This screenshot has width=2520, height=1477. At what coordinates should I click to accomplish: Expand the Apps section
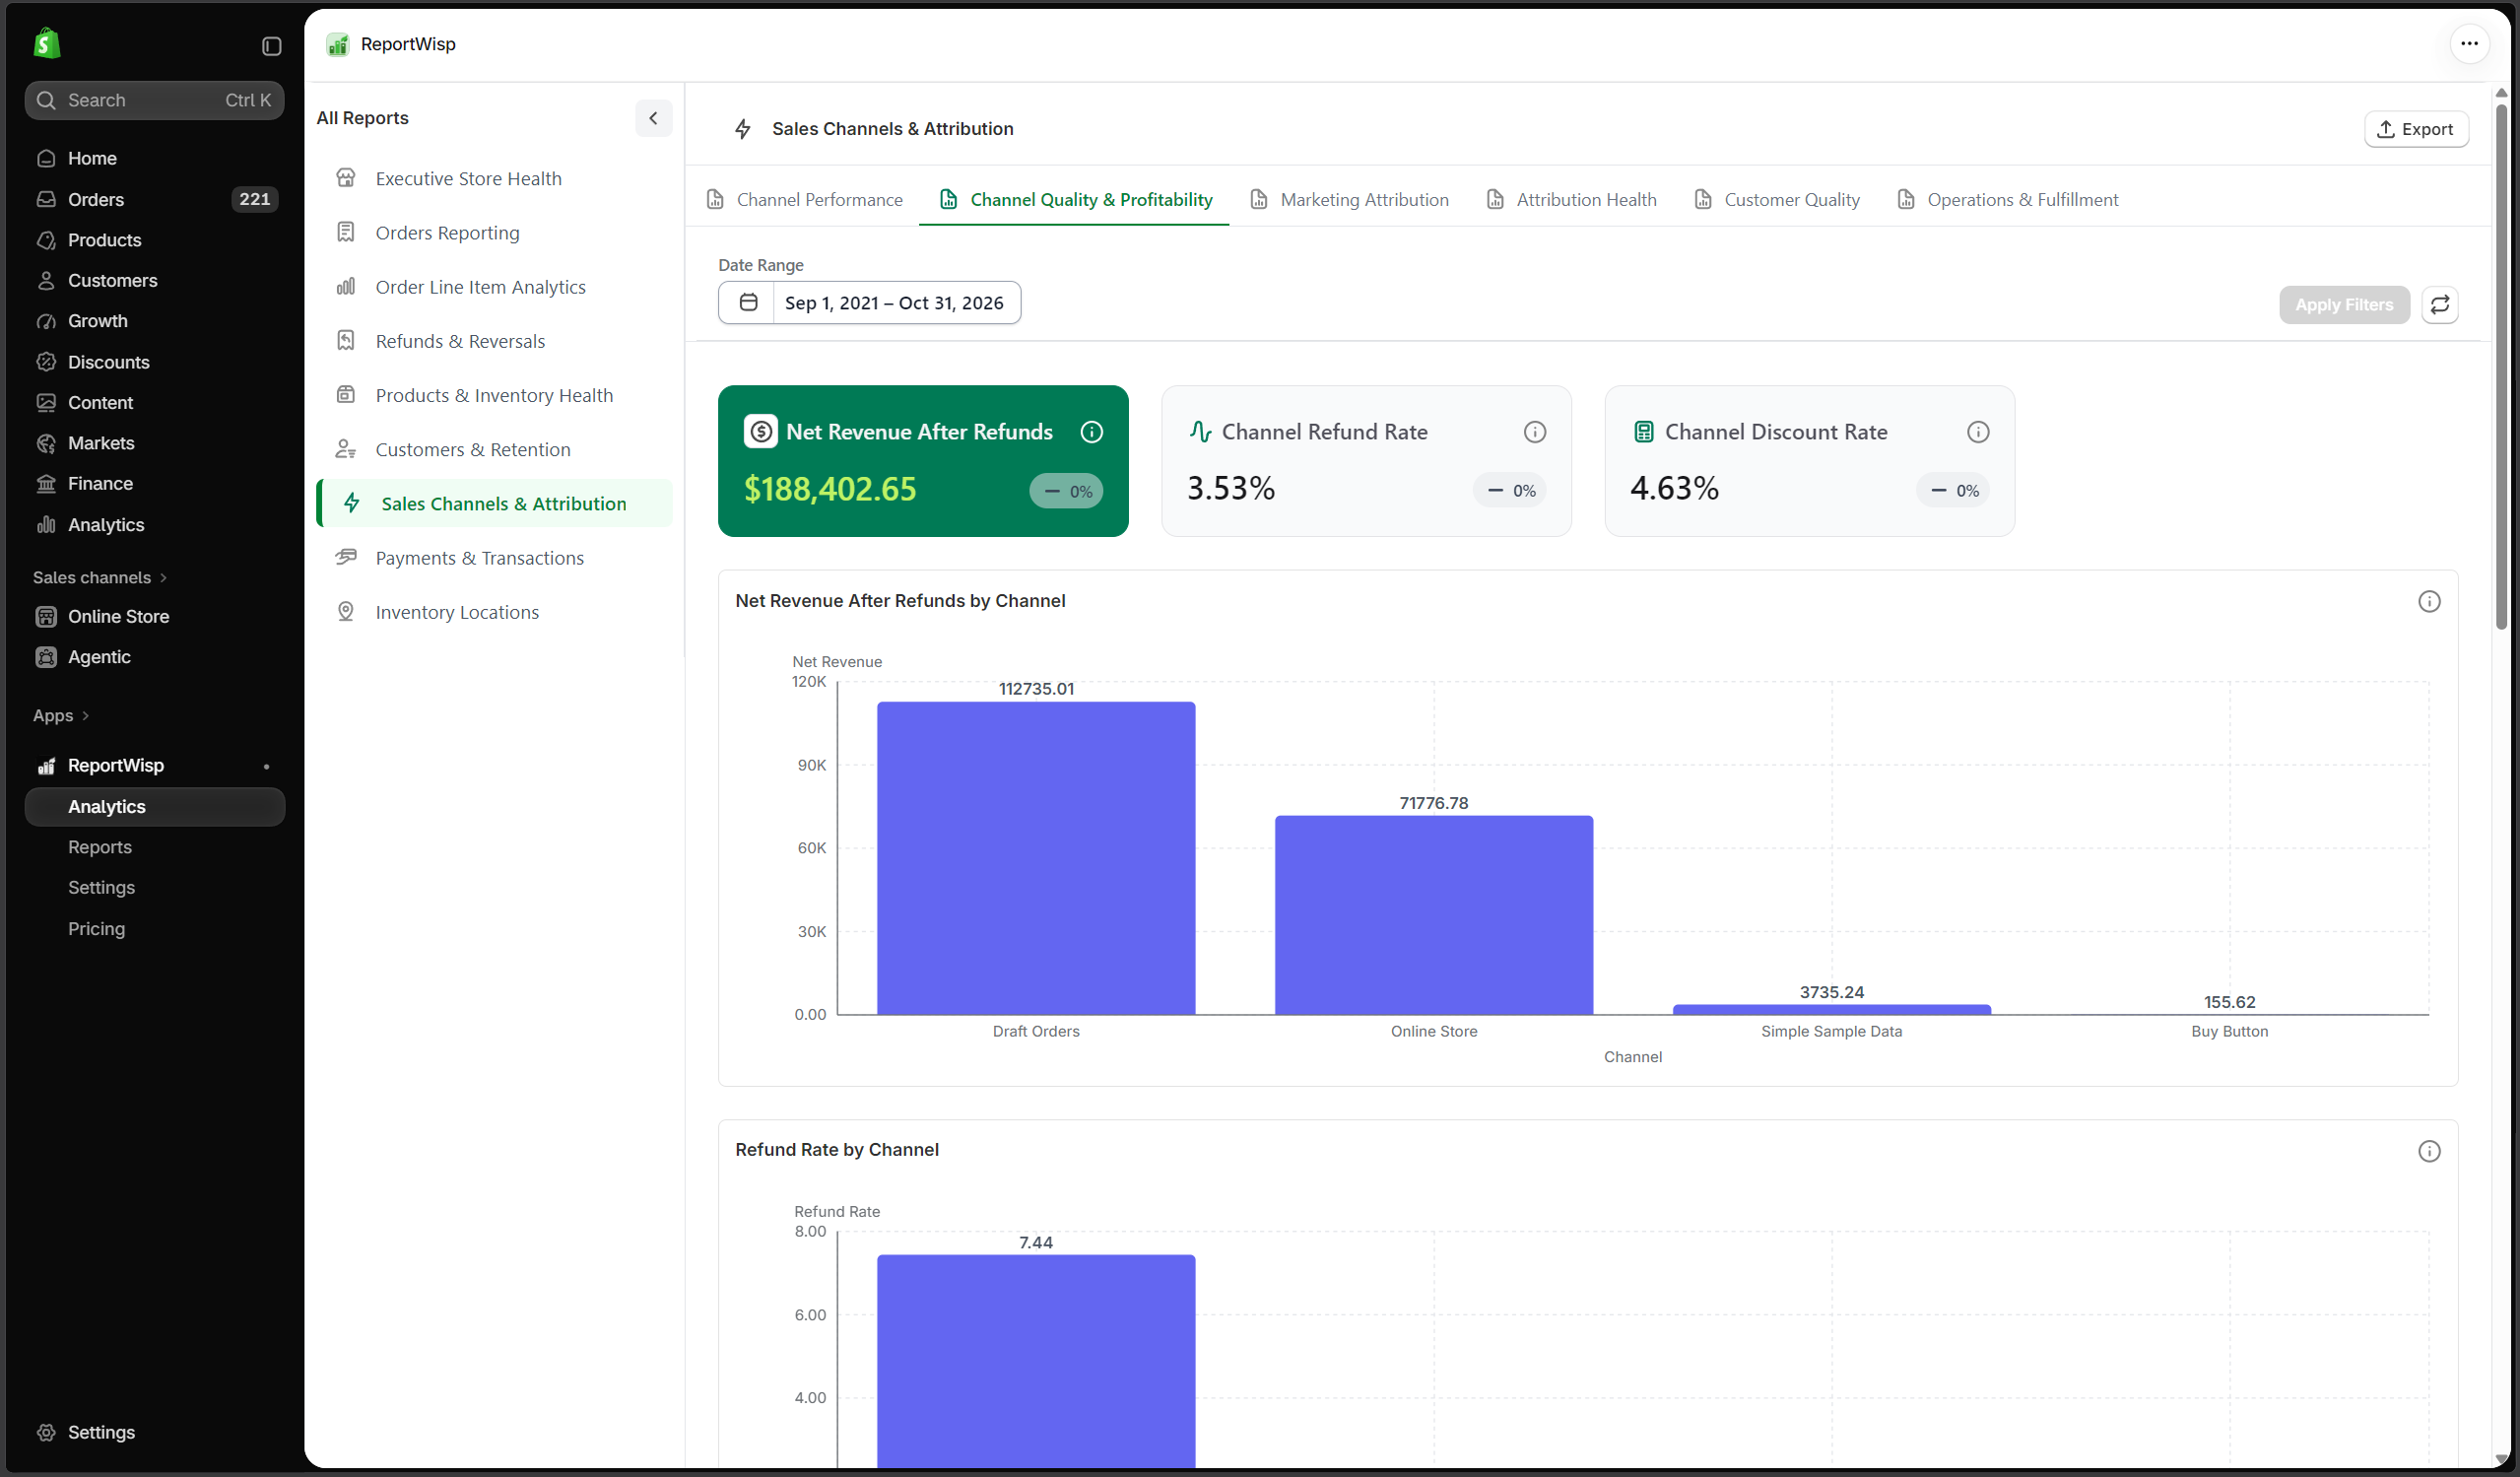click(61, 716)
